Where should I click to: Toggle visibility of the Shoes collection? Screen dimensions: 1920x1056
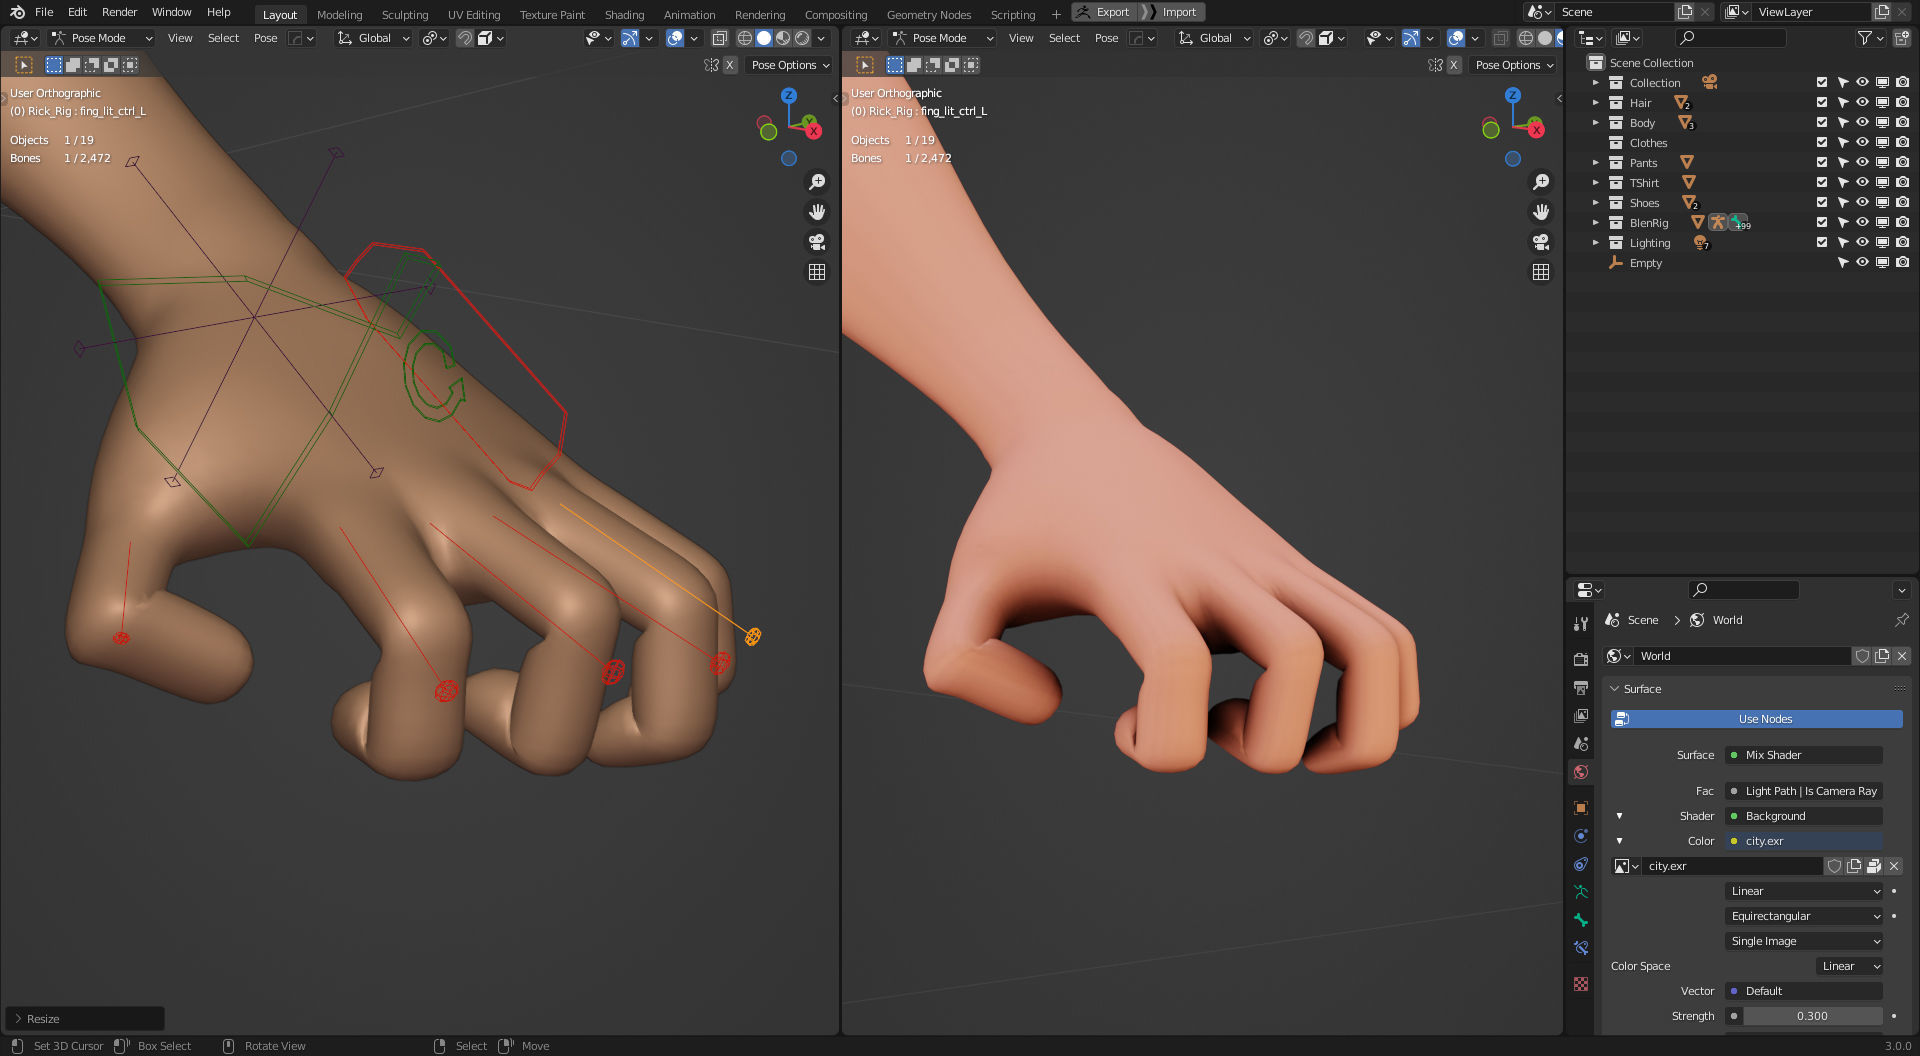[x=1862, y=203]
